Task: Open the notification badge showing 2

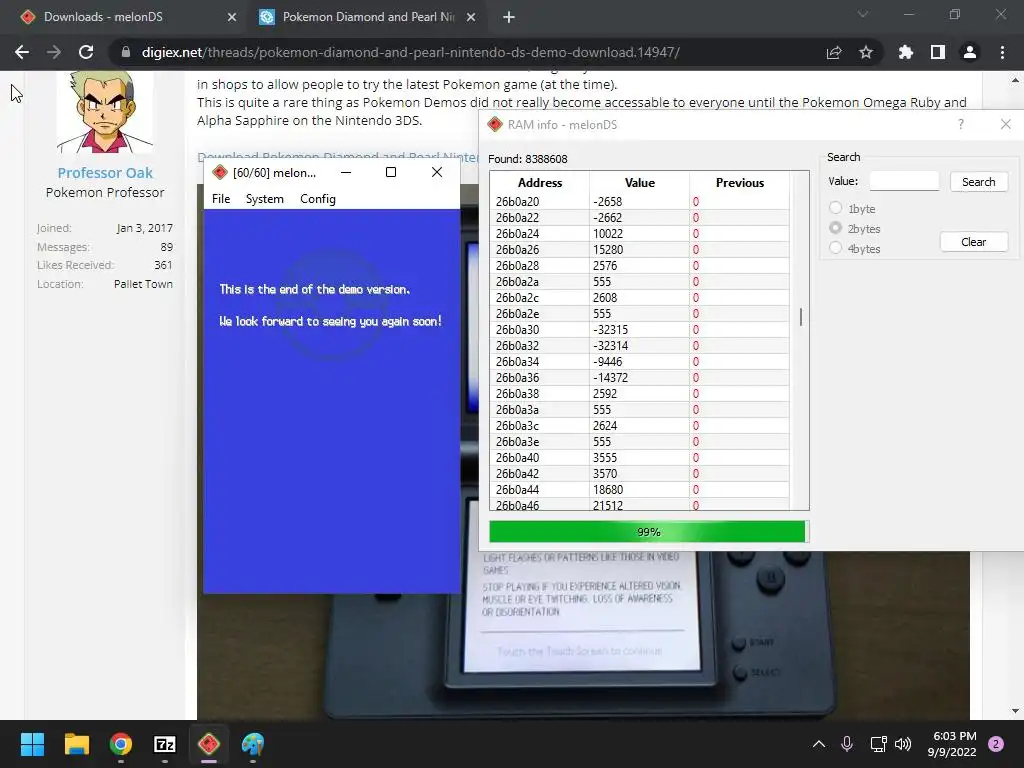Action: tap(996, 744)
